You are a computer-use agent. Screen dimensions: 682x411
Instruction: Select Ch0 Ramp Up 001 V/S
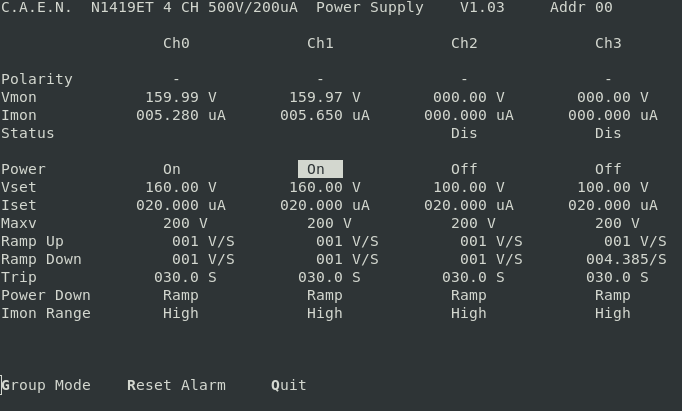click(203, 241)
